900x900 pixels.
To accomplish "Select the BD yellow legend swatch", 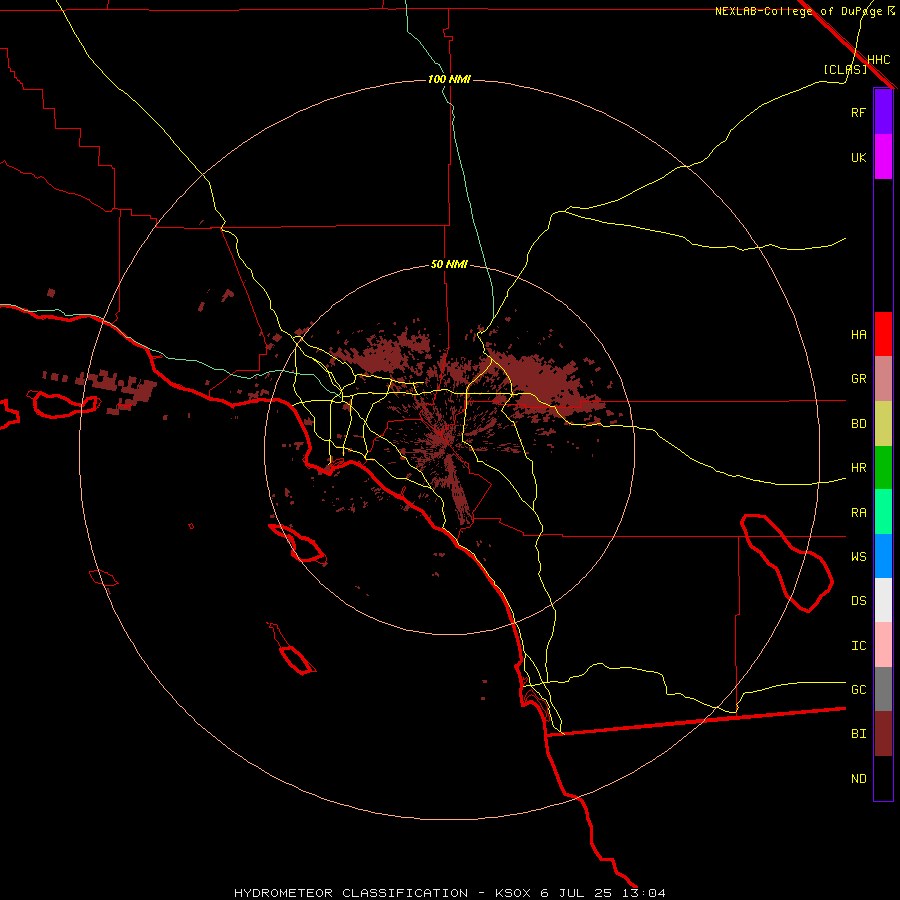I will tap(883, 424).
